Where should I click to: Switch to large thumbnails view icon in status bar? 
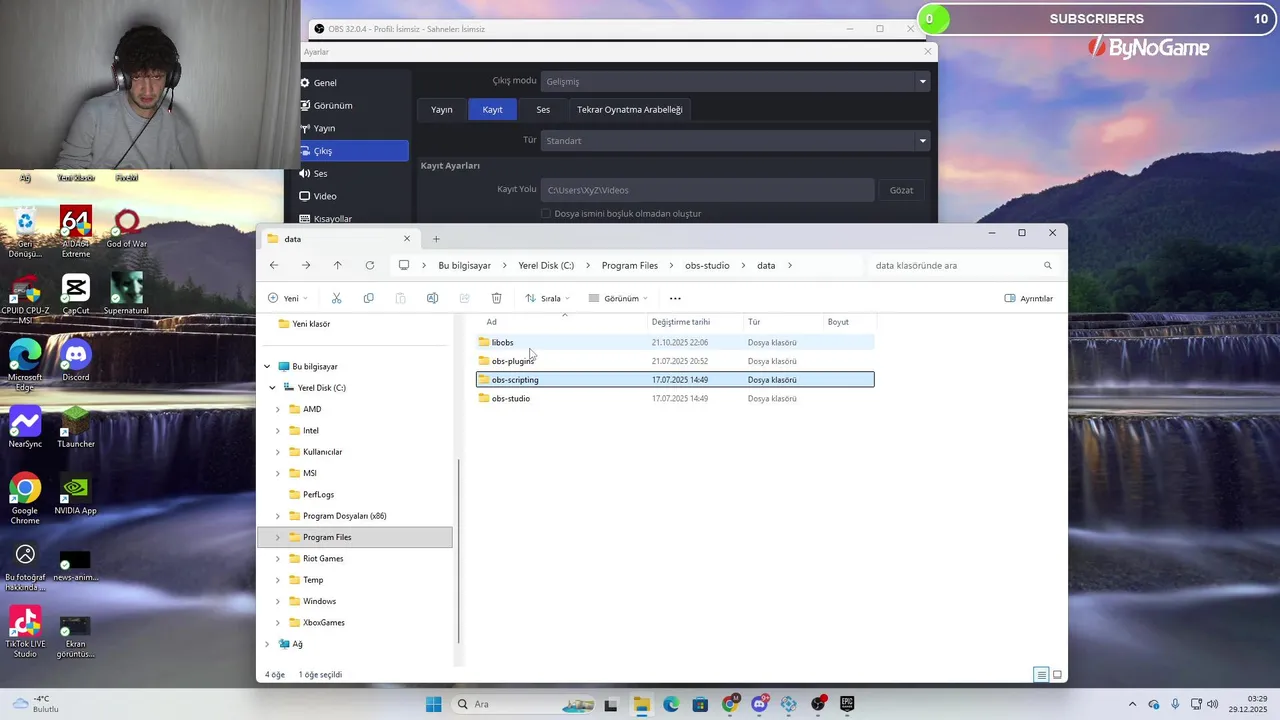[x=1057, y=675]
